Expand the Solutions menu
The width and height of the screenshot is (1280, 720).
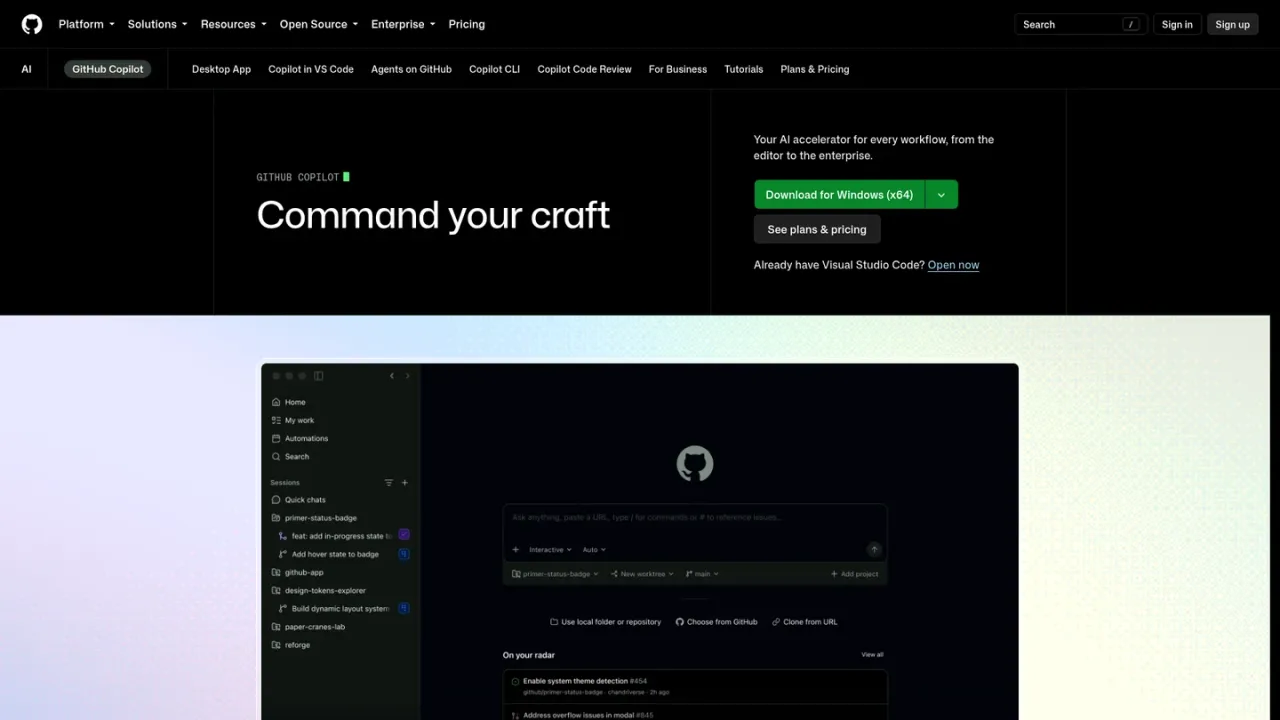[157, 24]
